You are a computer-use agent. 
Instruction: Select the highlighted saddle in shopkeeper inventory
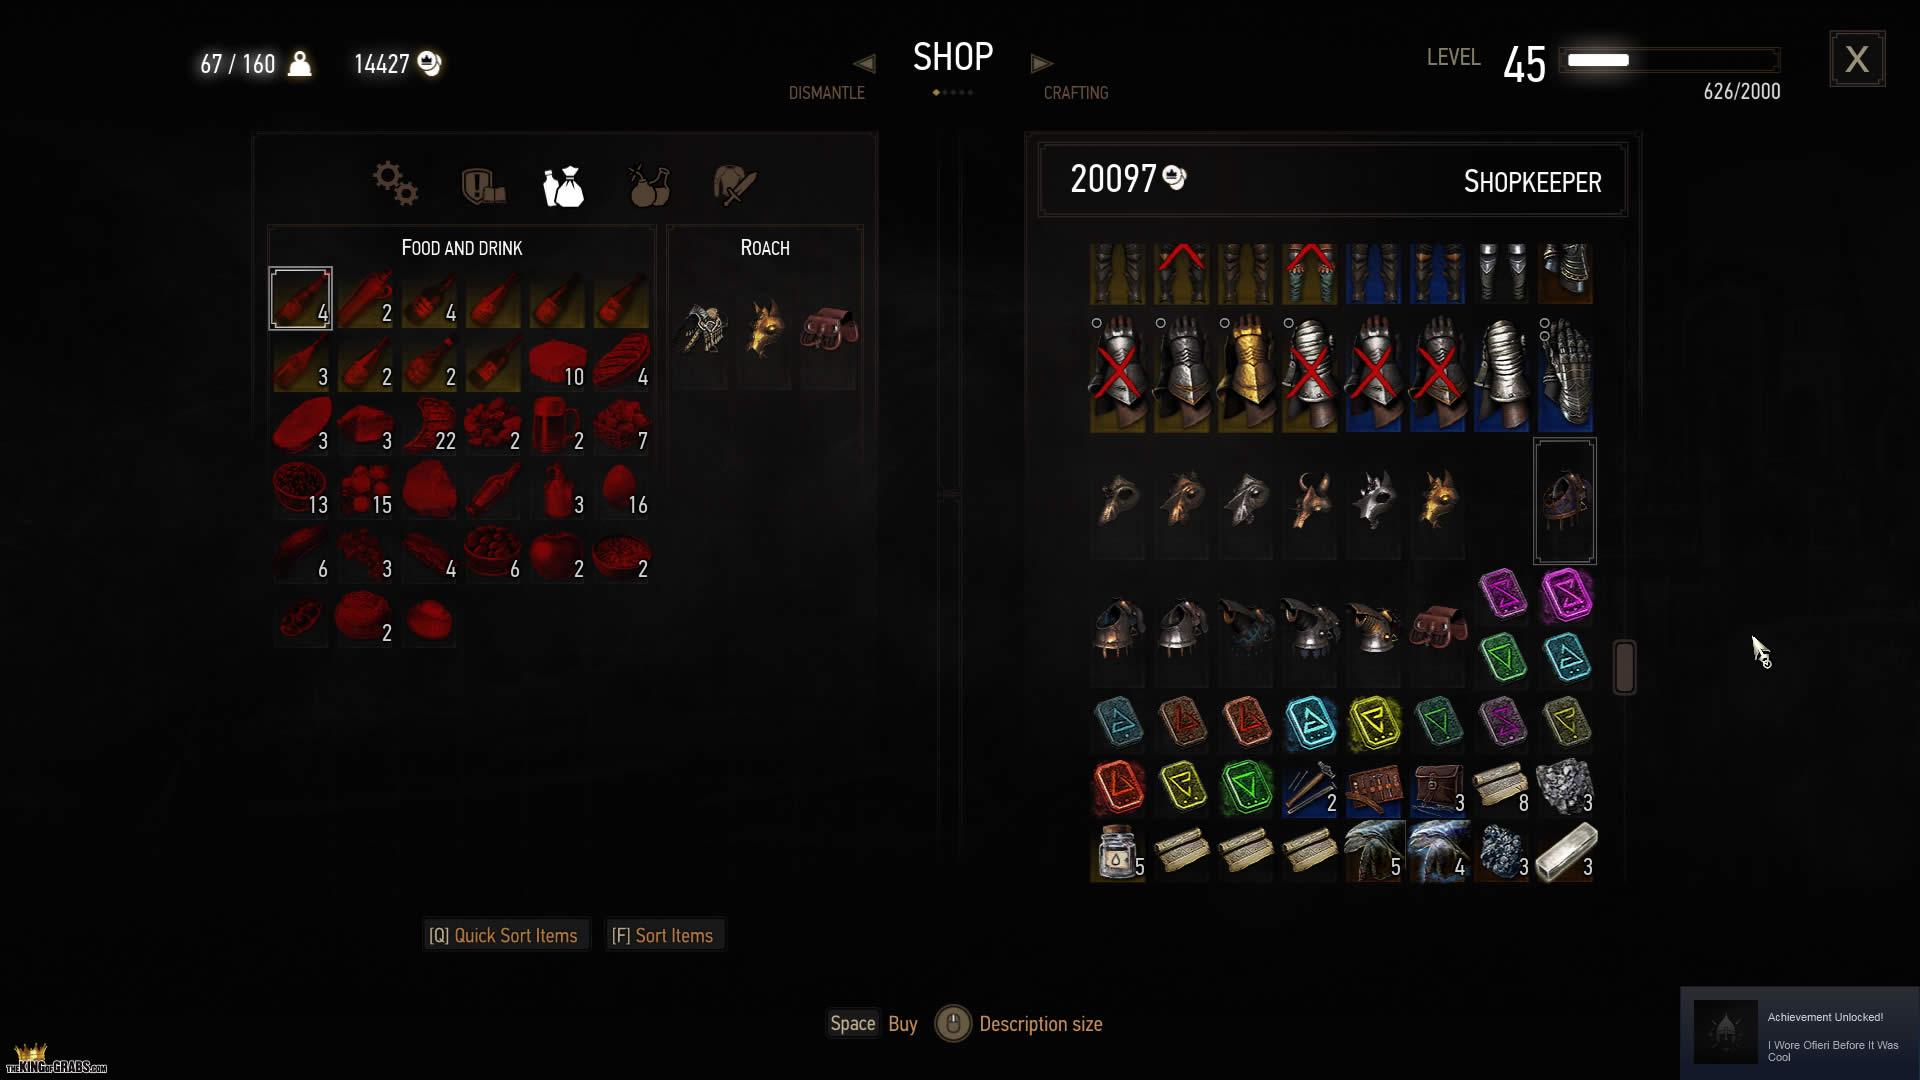pyautogui.click(x=1565, y=501)
